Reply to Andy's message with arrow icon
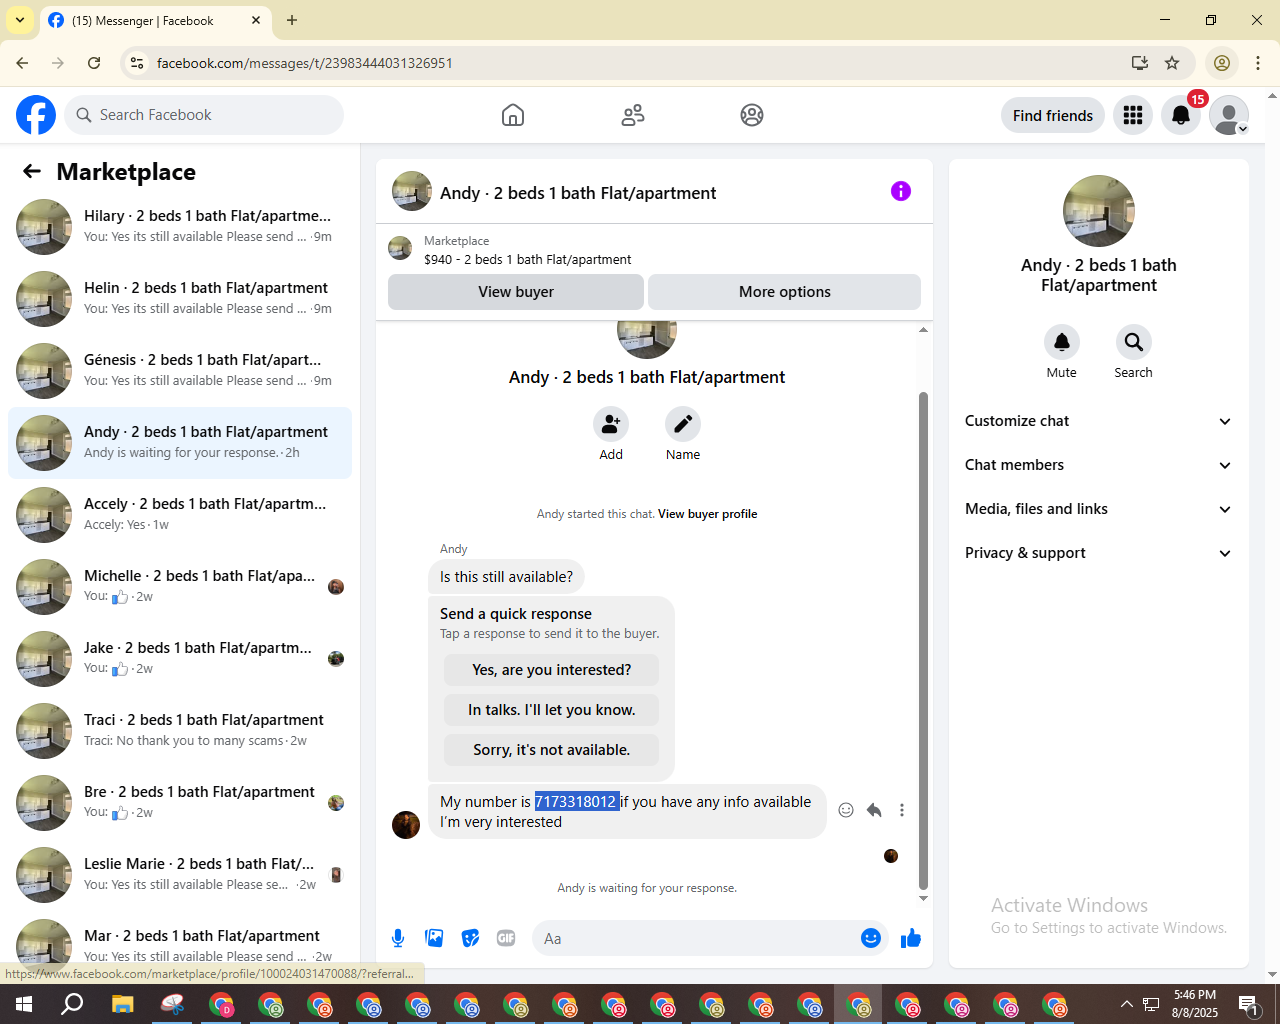1280x1024 pixels. (x=874, y=810)
